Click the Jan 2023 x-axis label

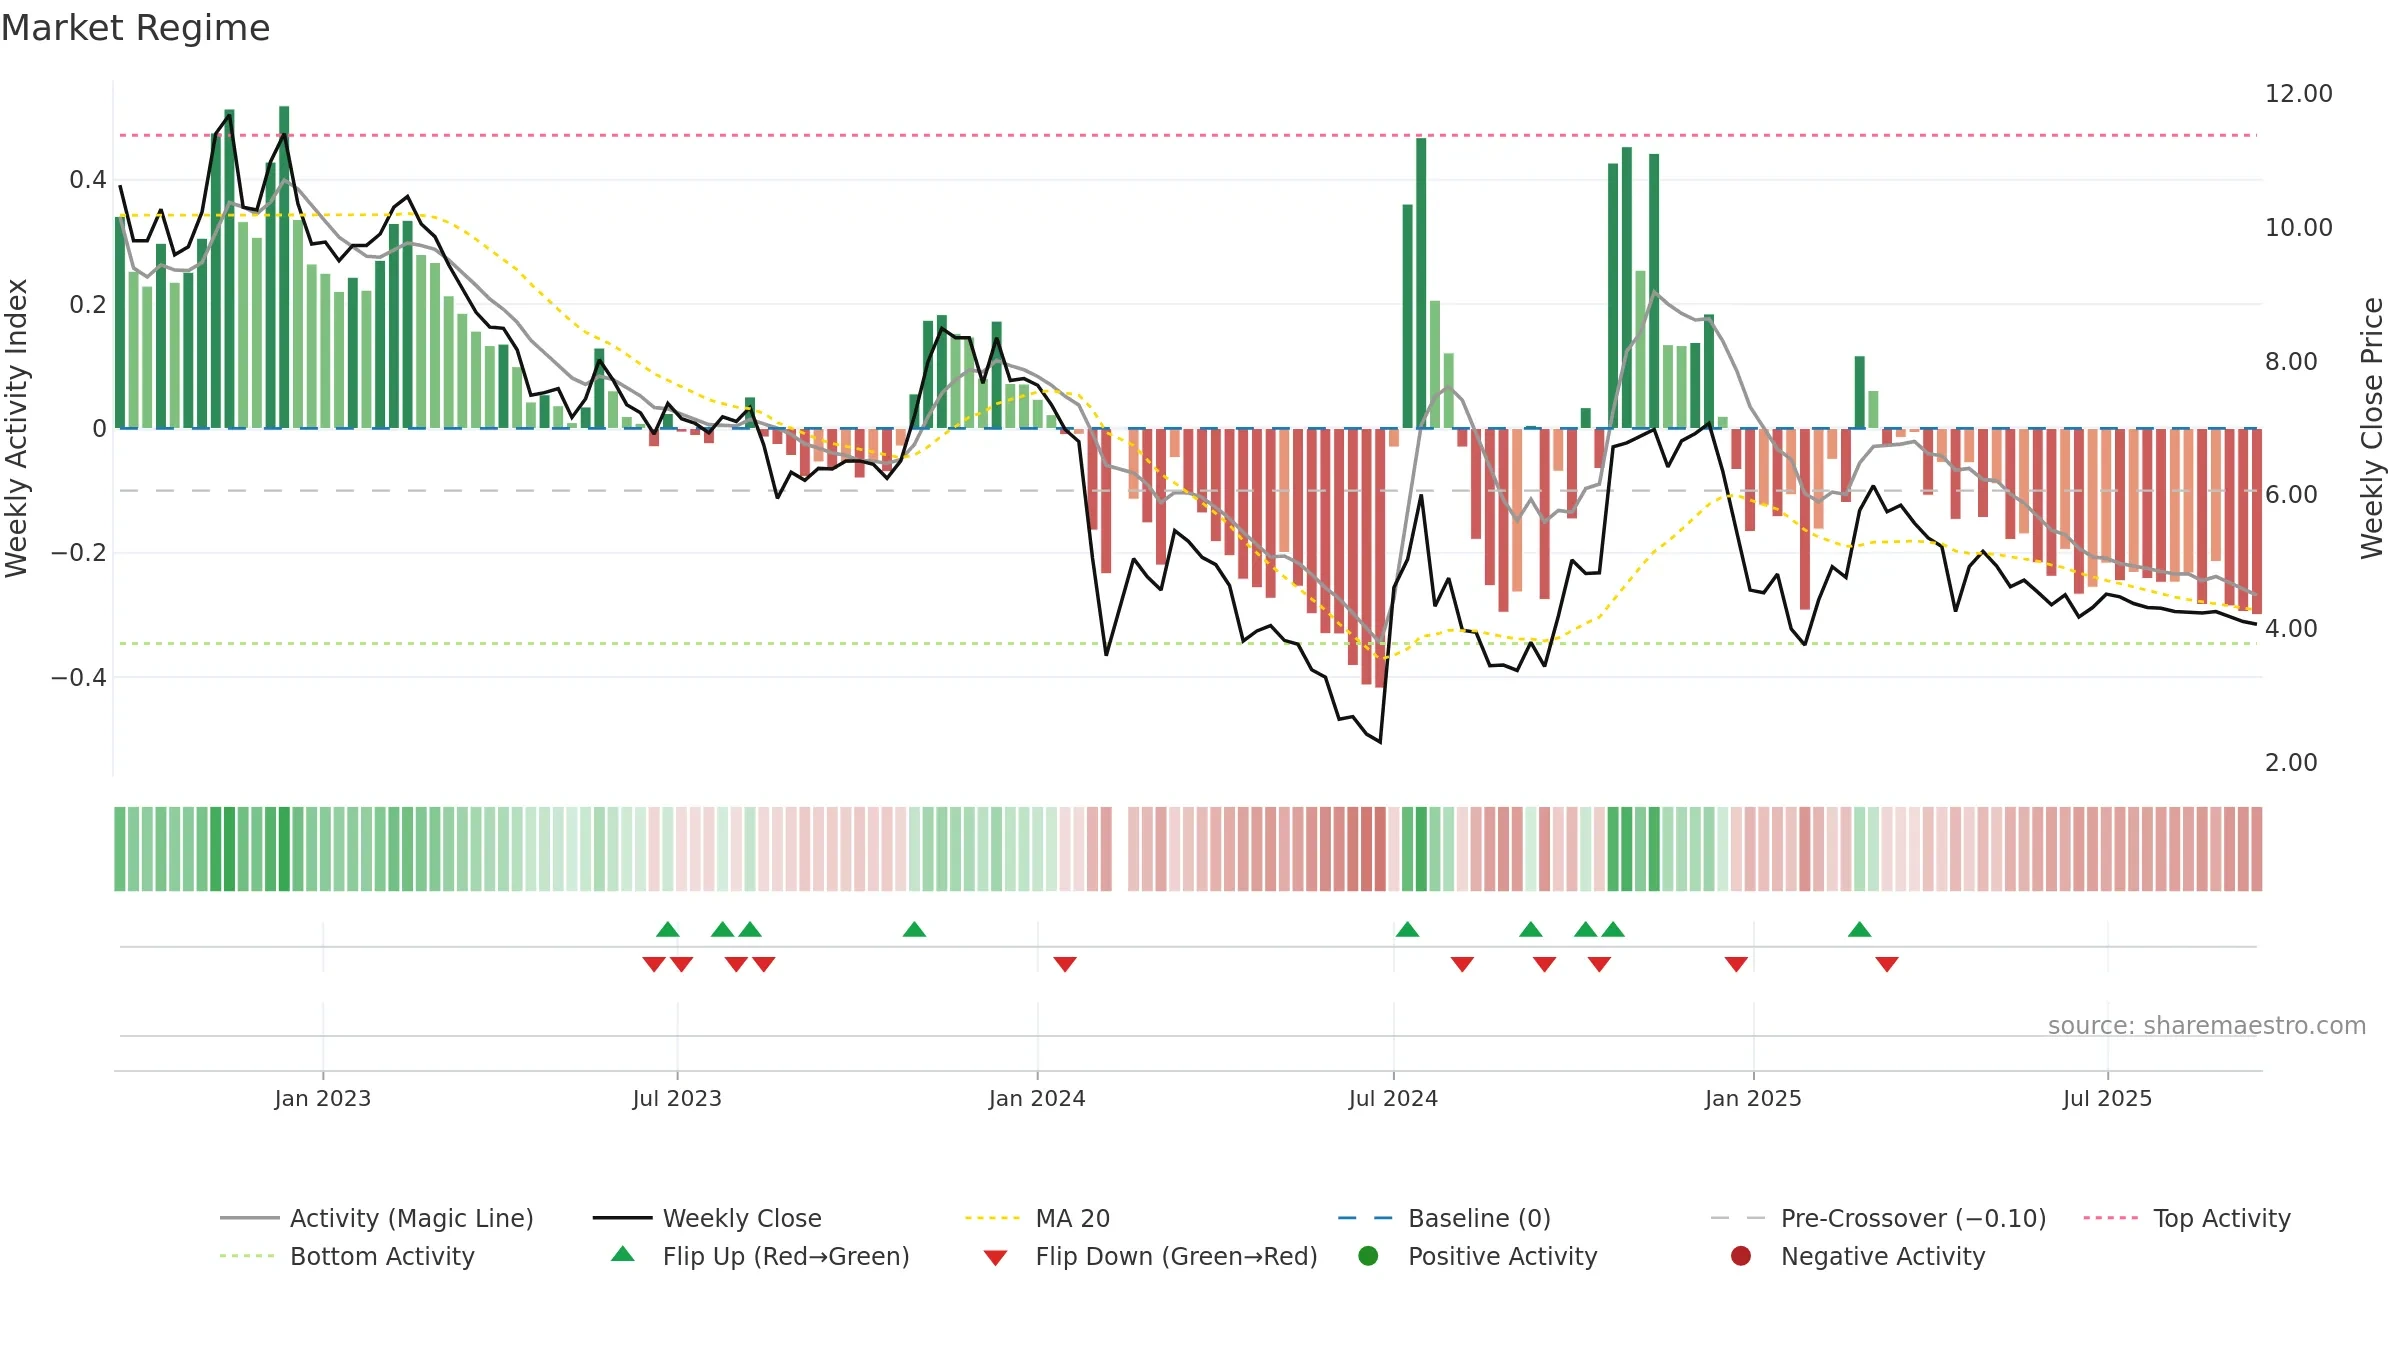(323, 1098)
